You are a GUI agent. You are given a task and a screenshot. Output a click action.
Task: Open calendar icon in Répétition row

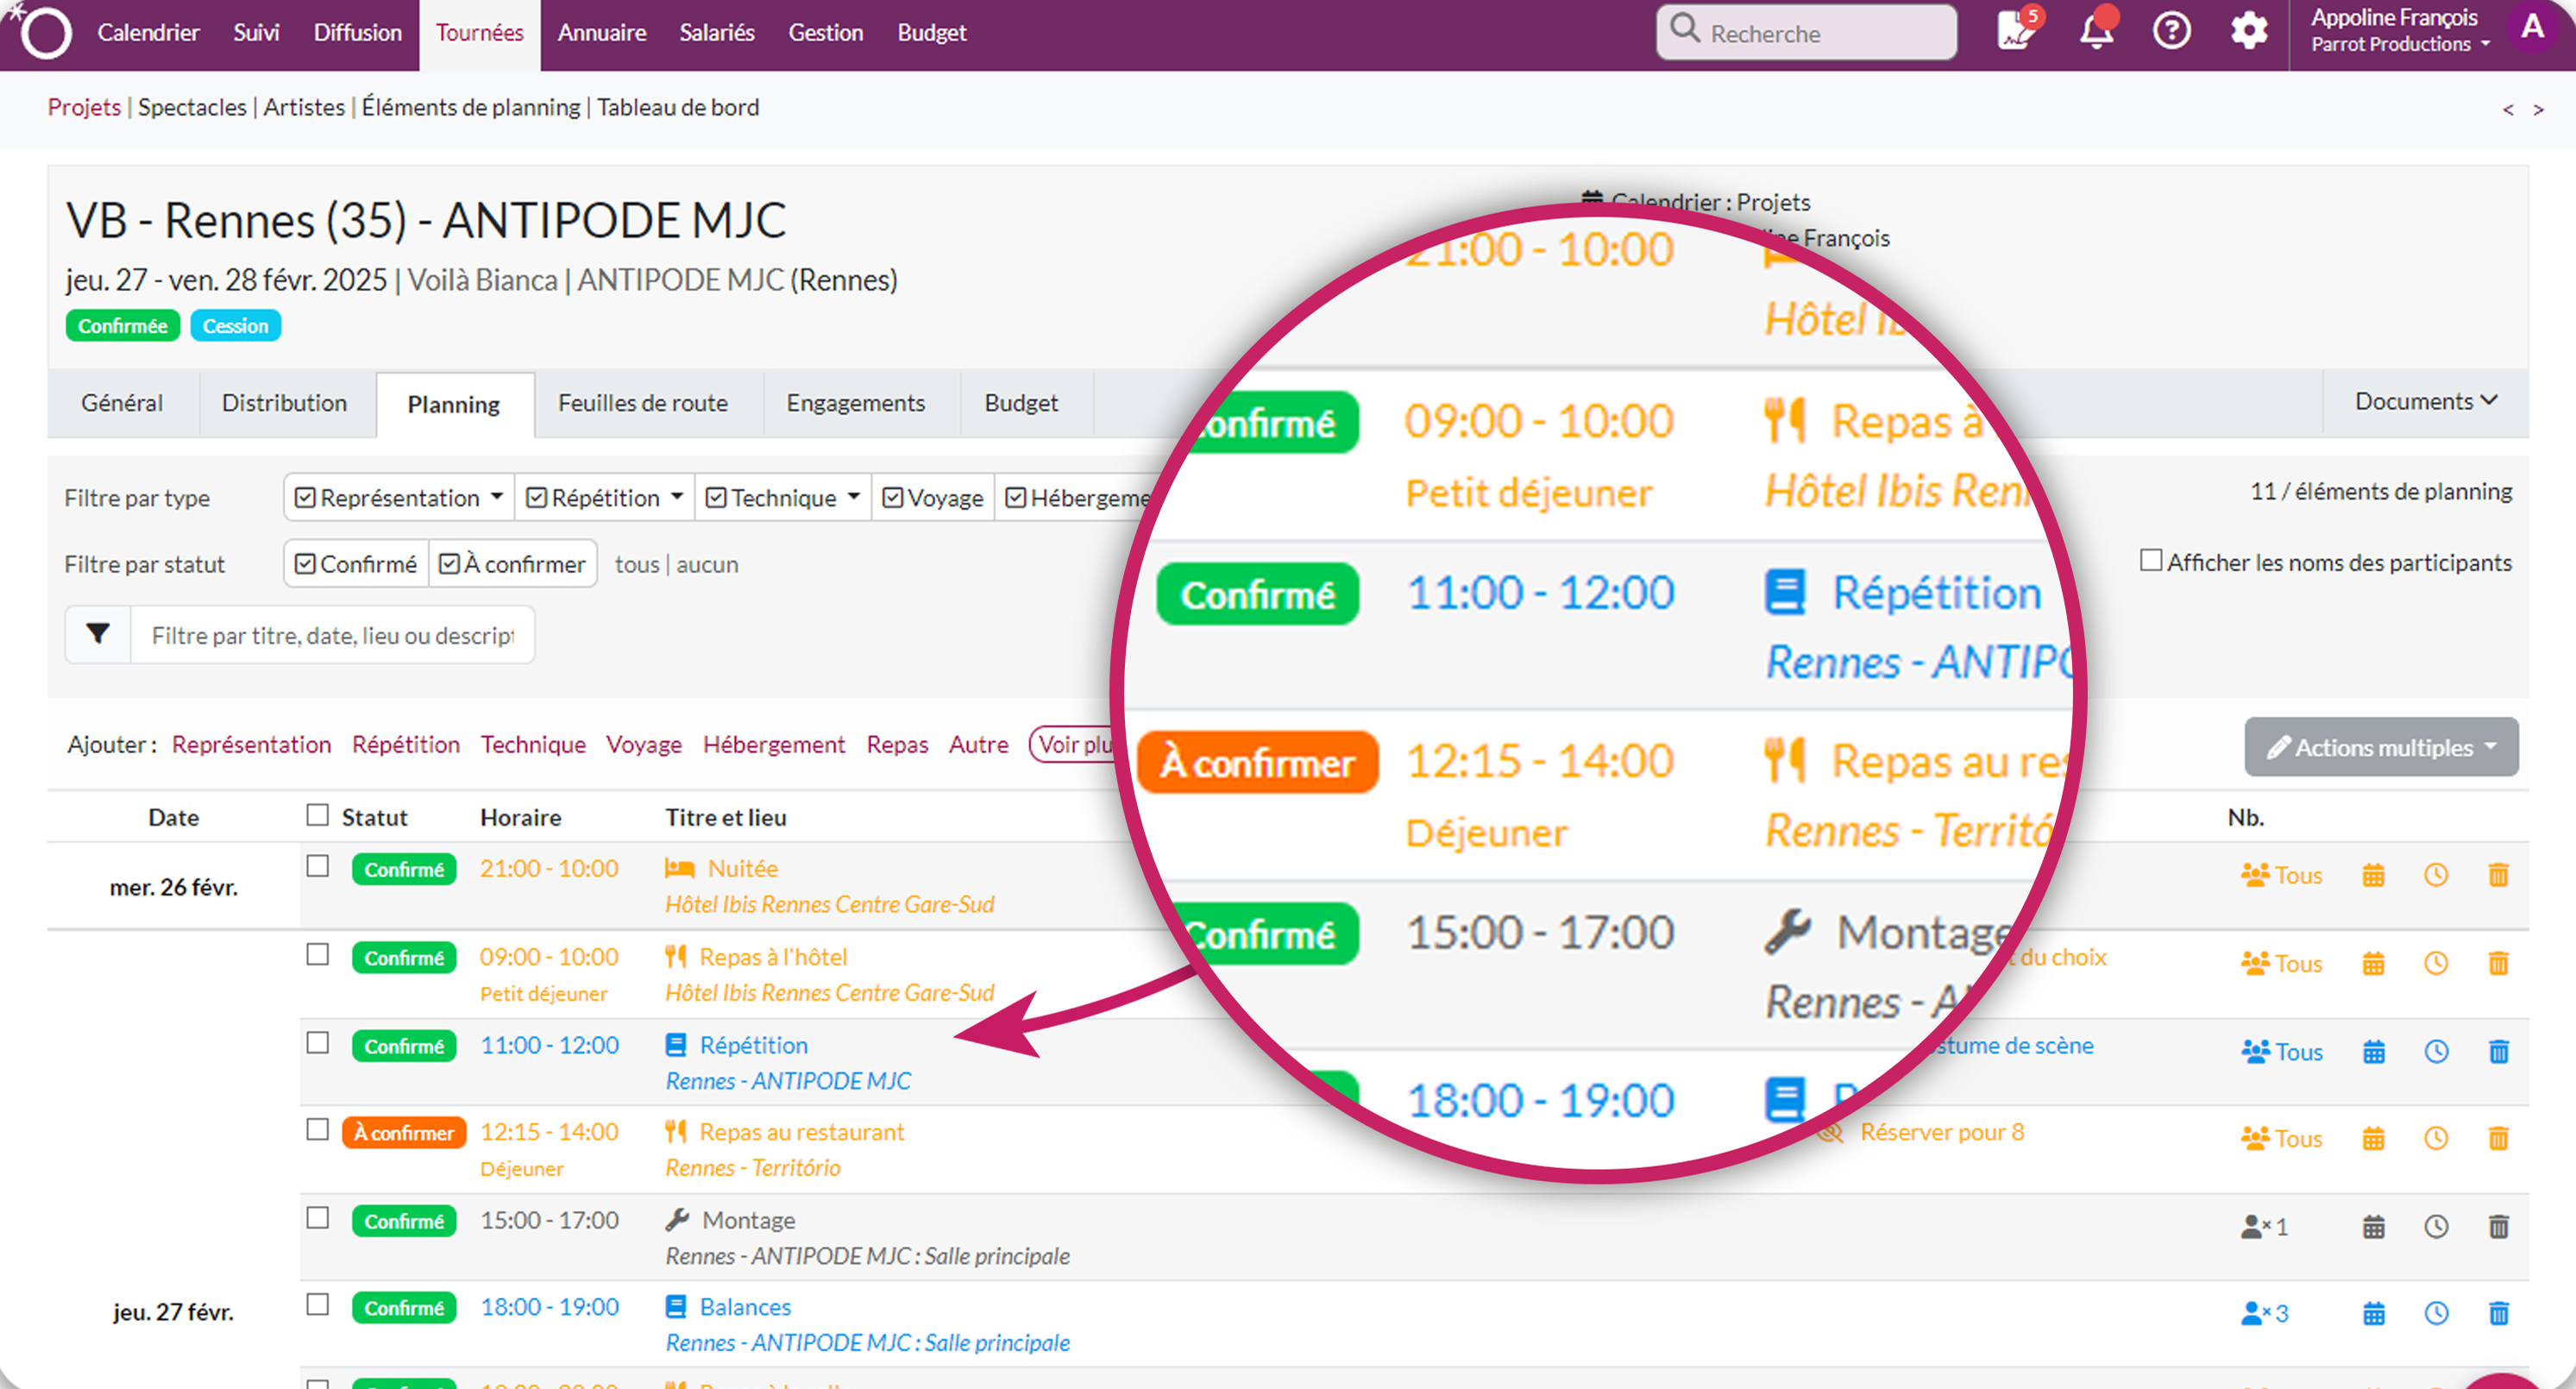2373,1052
